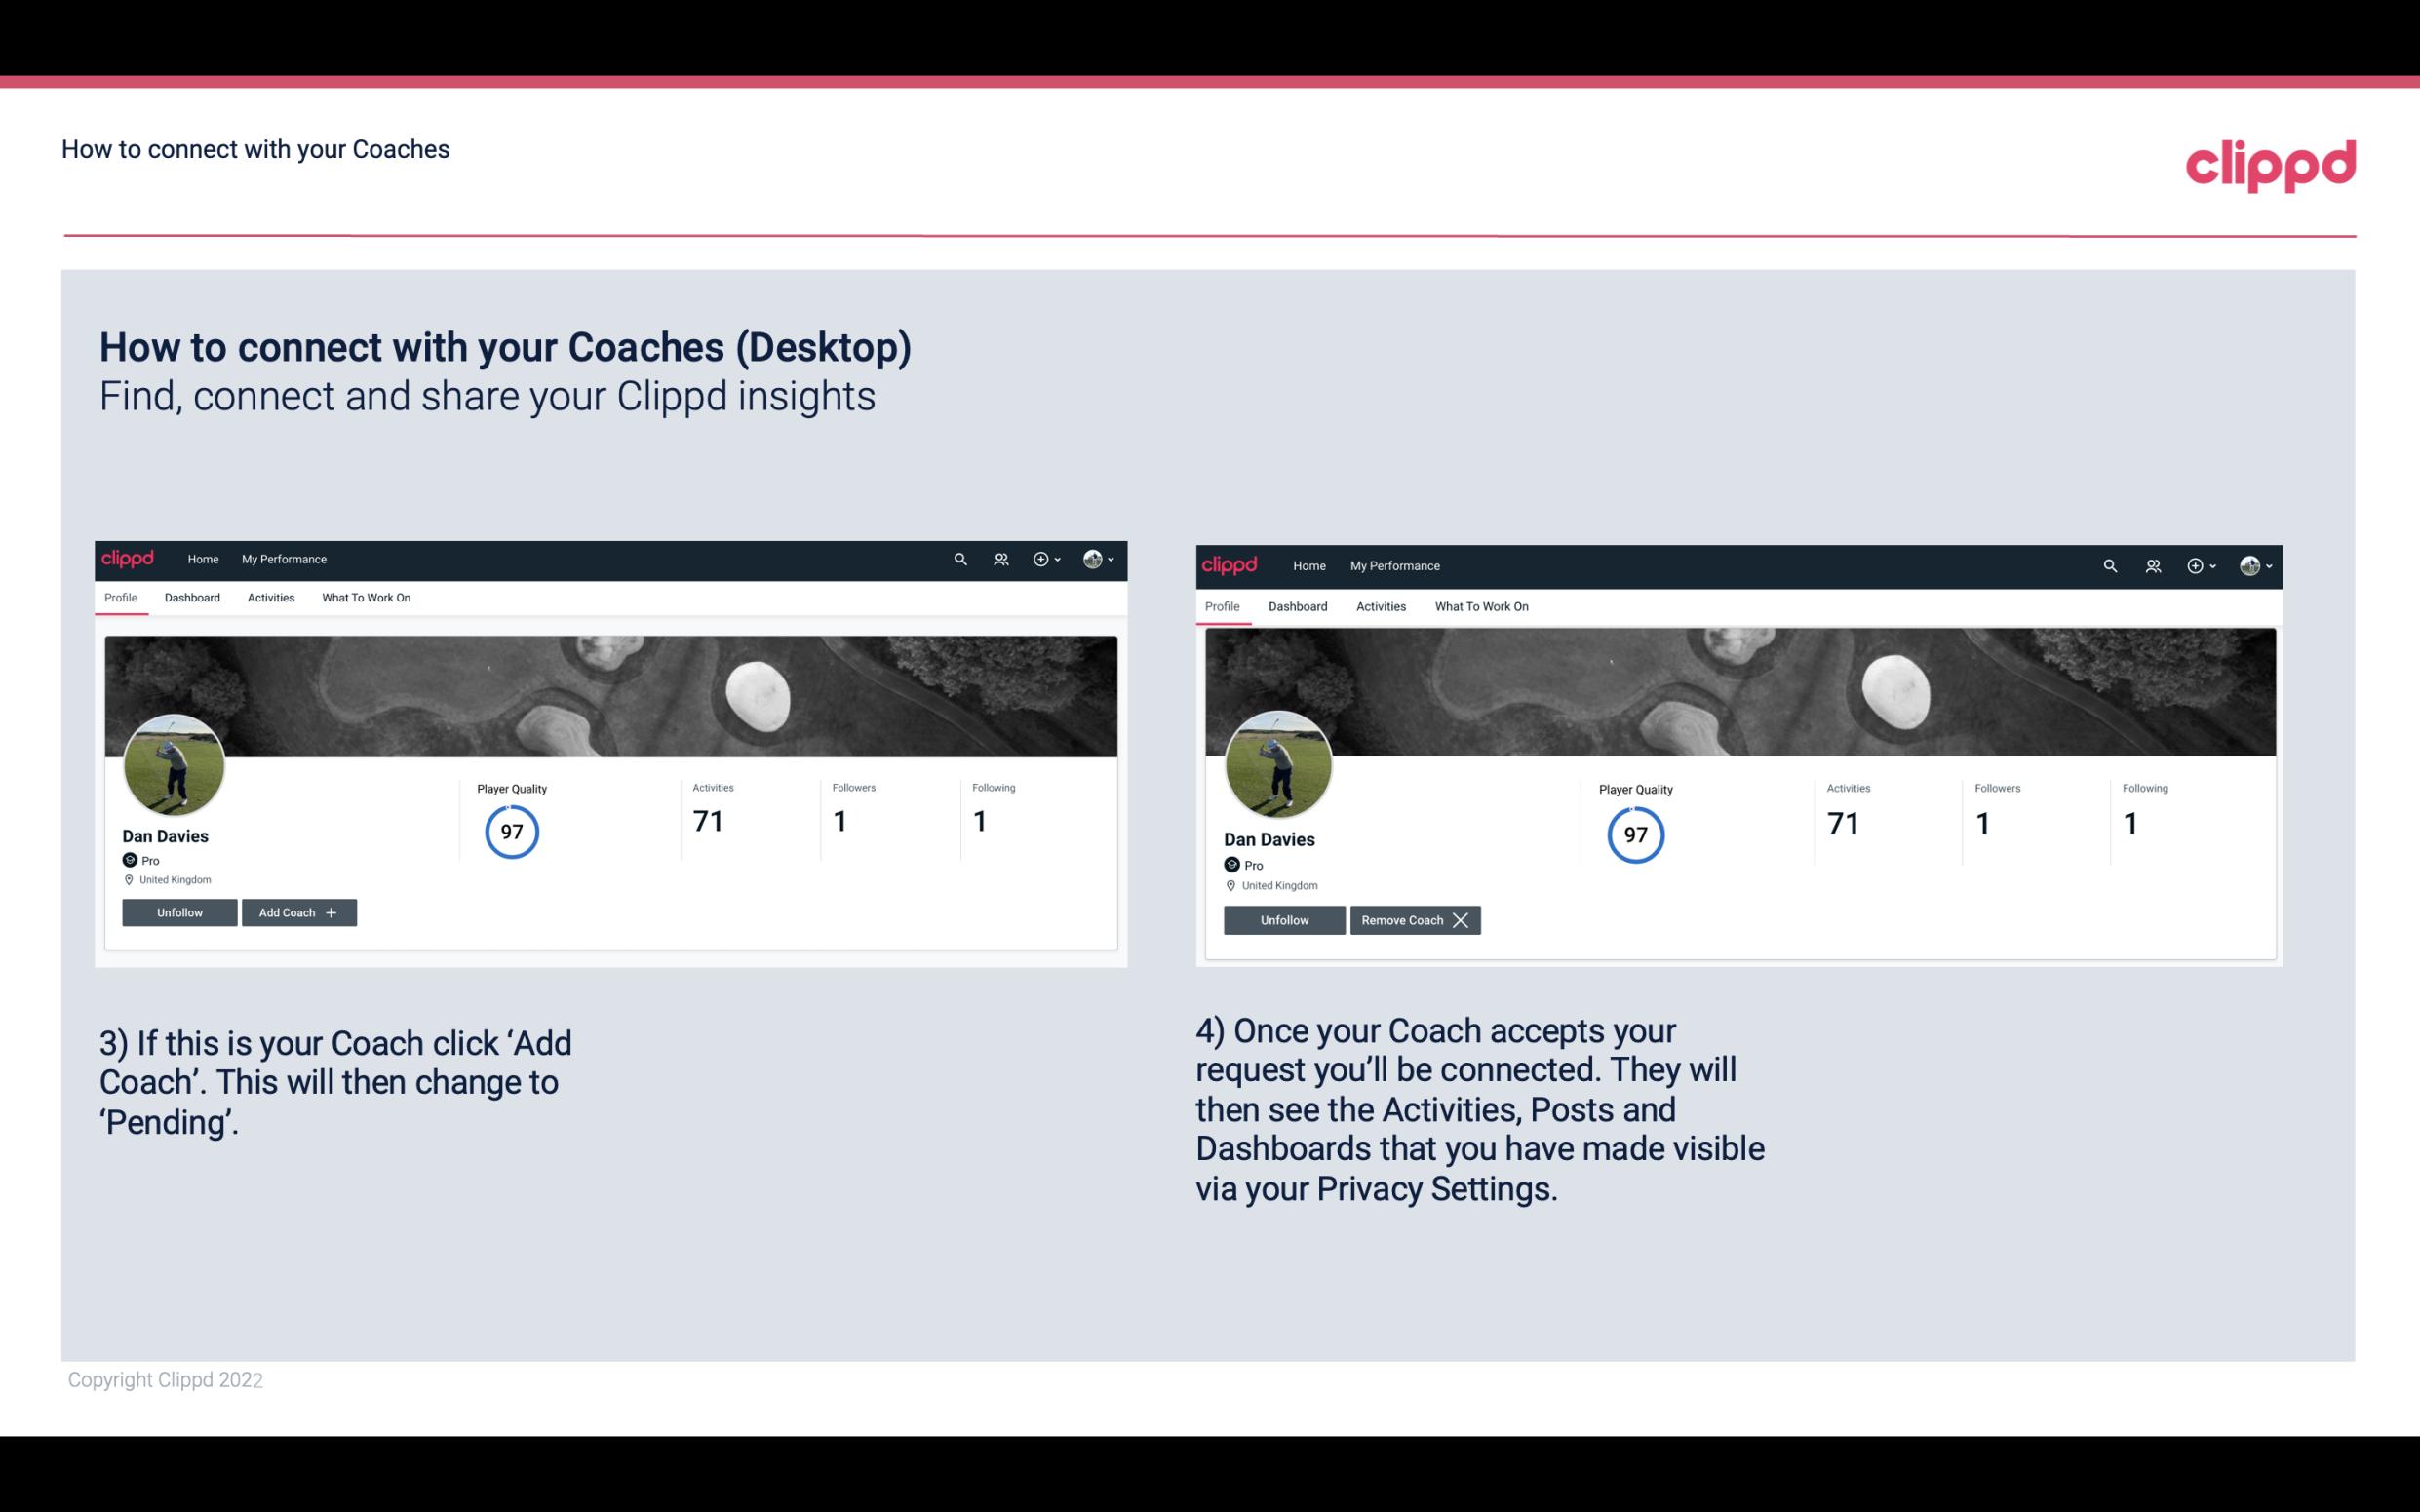Click the Clippd logo icon top left

click(x=133, y=558)
